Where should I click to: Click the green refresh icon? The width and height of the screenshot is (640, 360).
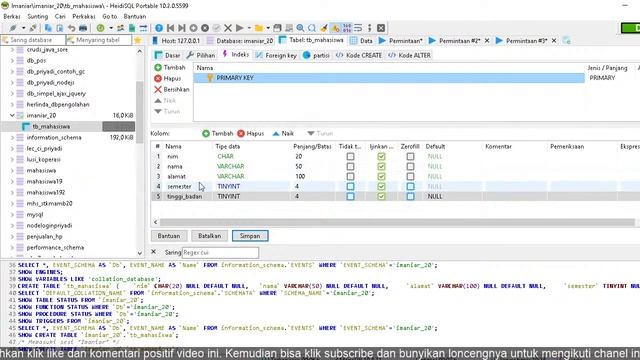[x=100, y=28]
